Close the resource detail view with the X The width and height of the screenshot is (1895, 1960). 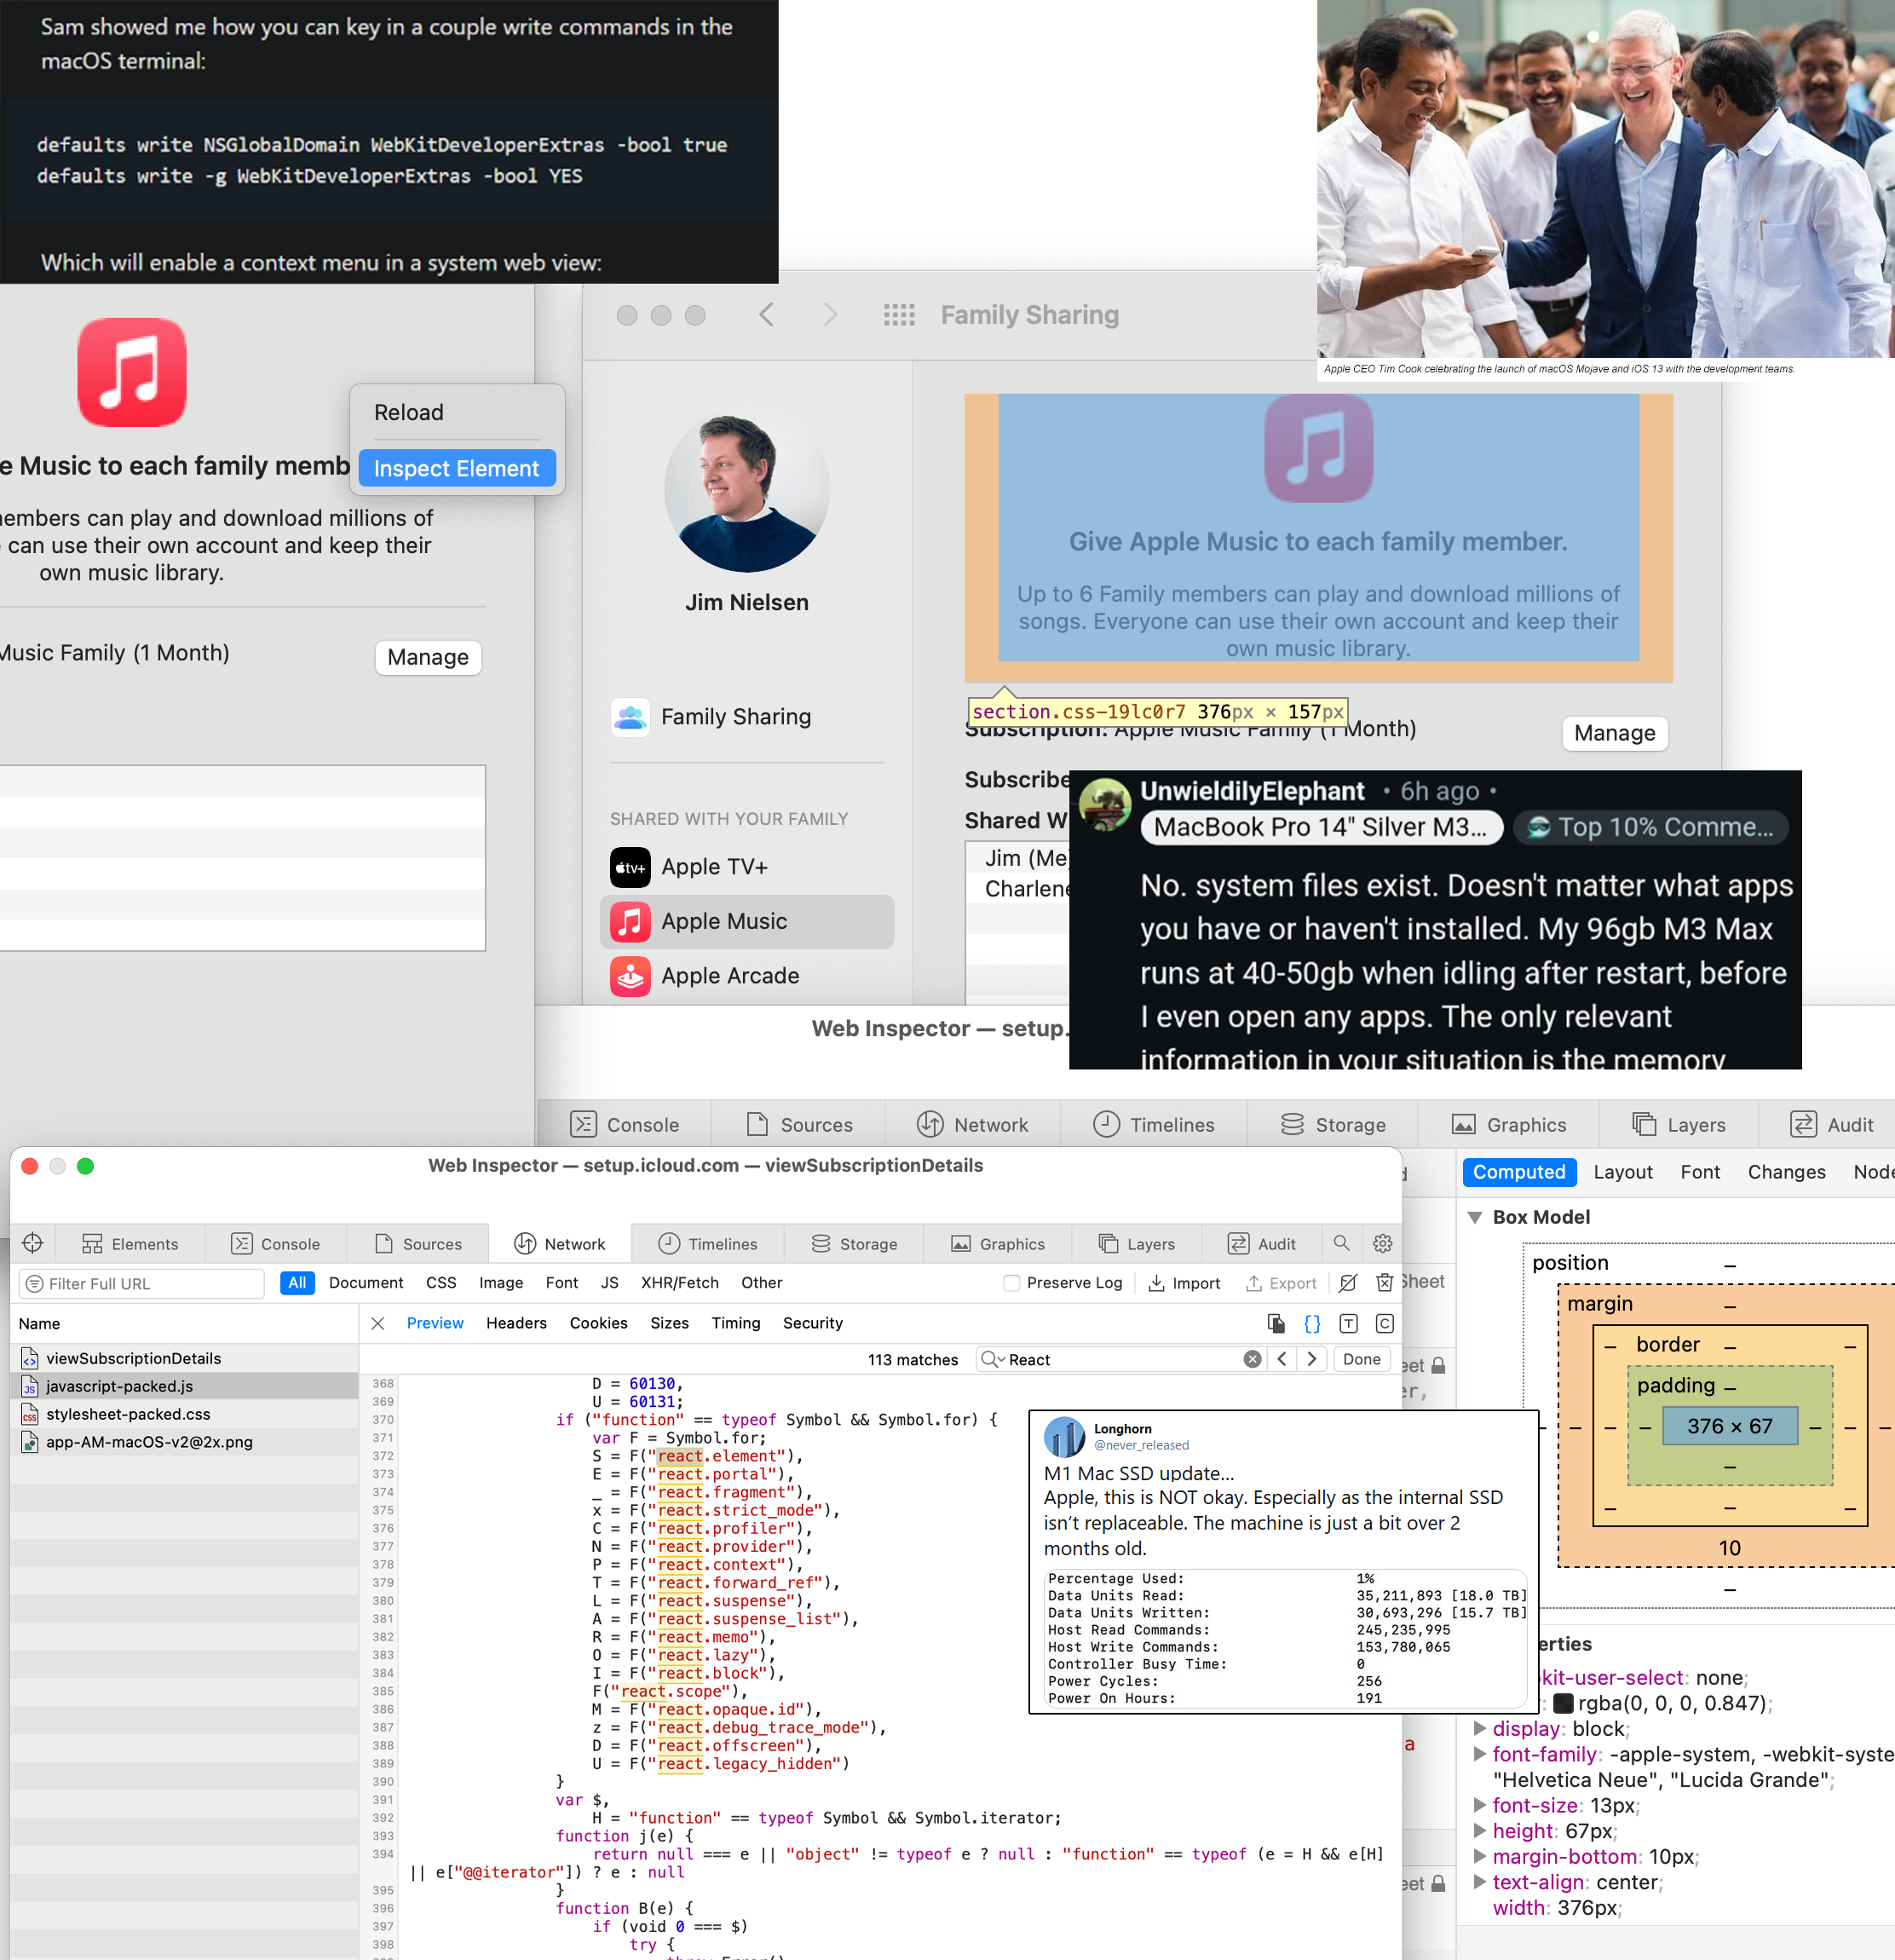click(x=378, y=1324)
